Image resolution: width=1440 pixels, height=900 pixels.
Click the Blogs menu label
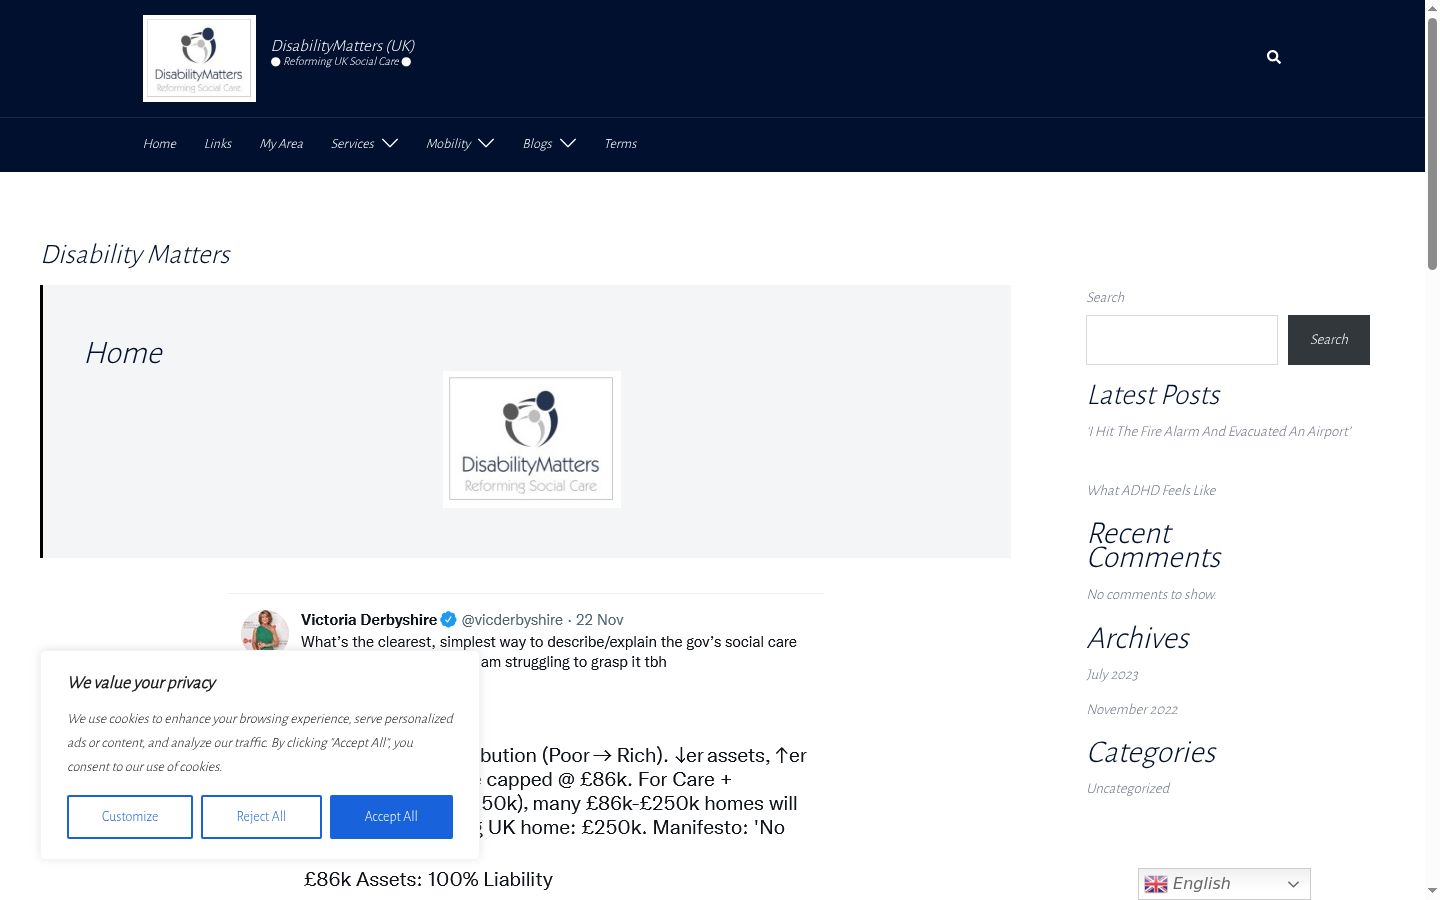pyautogui.click(x=537, y=144)
